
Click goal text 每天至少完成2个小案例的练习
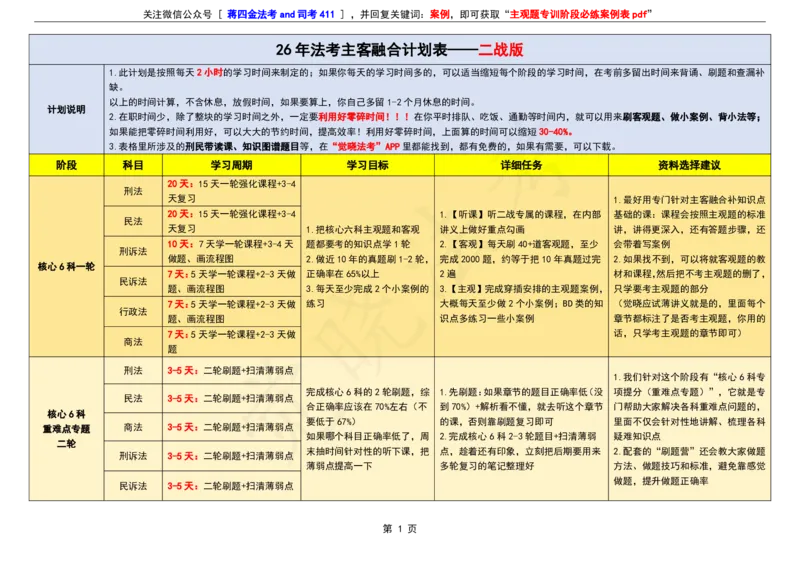click(x=367, y=296)
